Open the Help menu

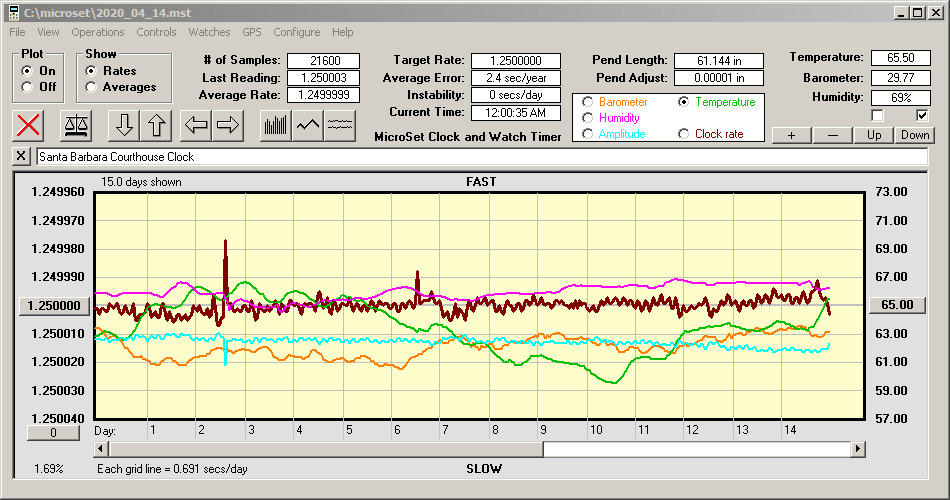point(342,32)
